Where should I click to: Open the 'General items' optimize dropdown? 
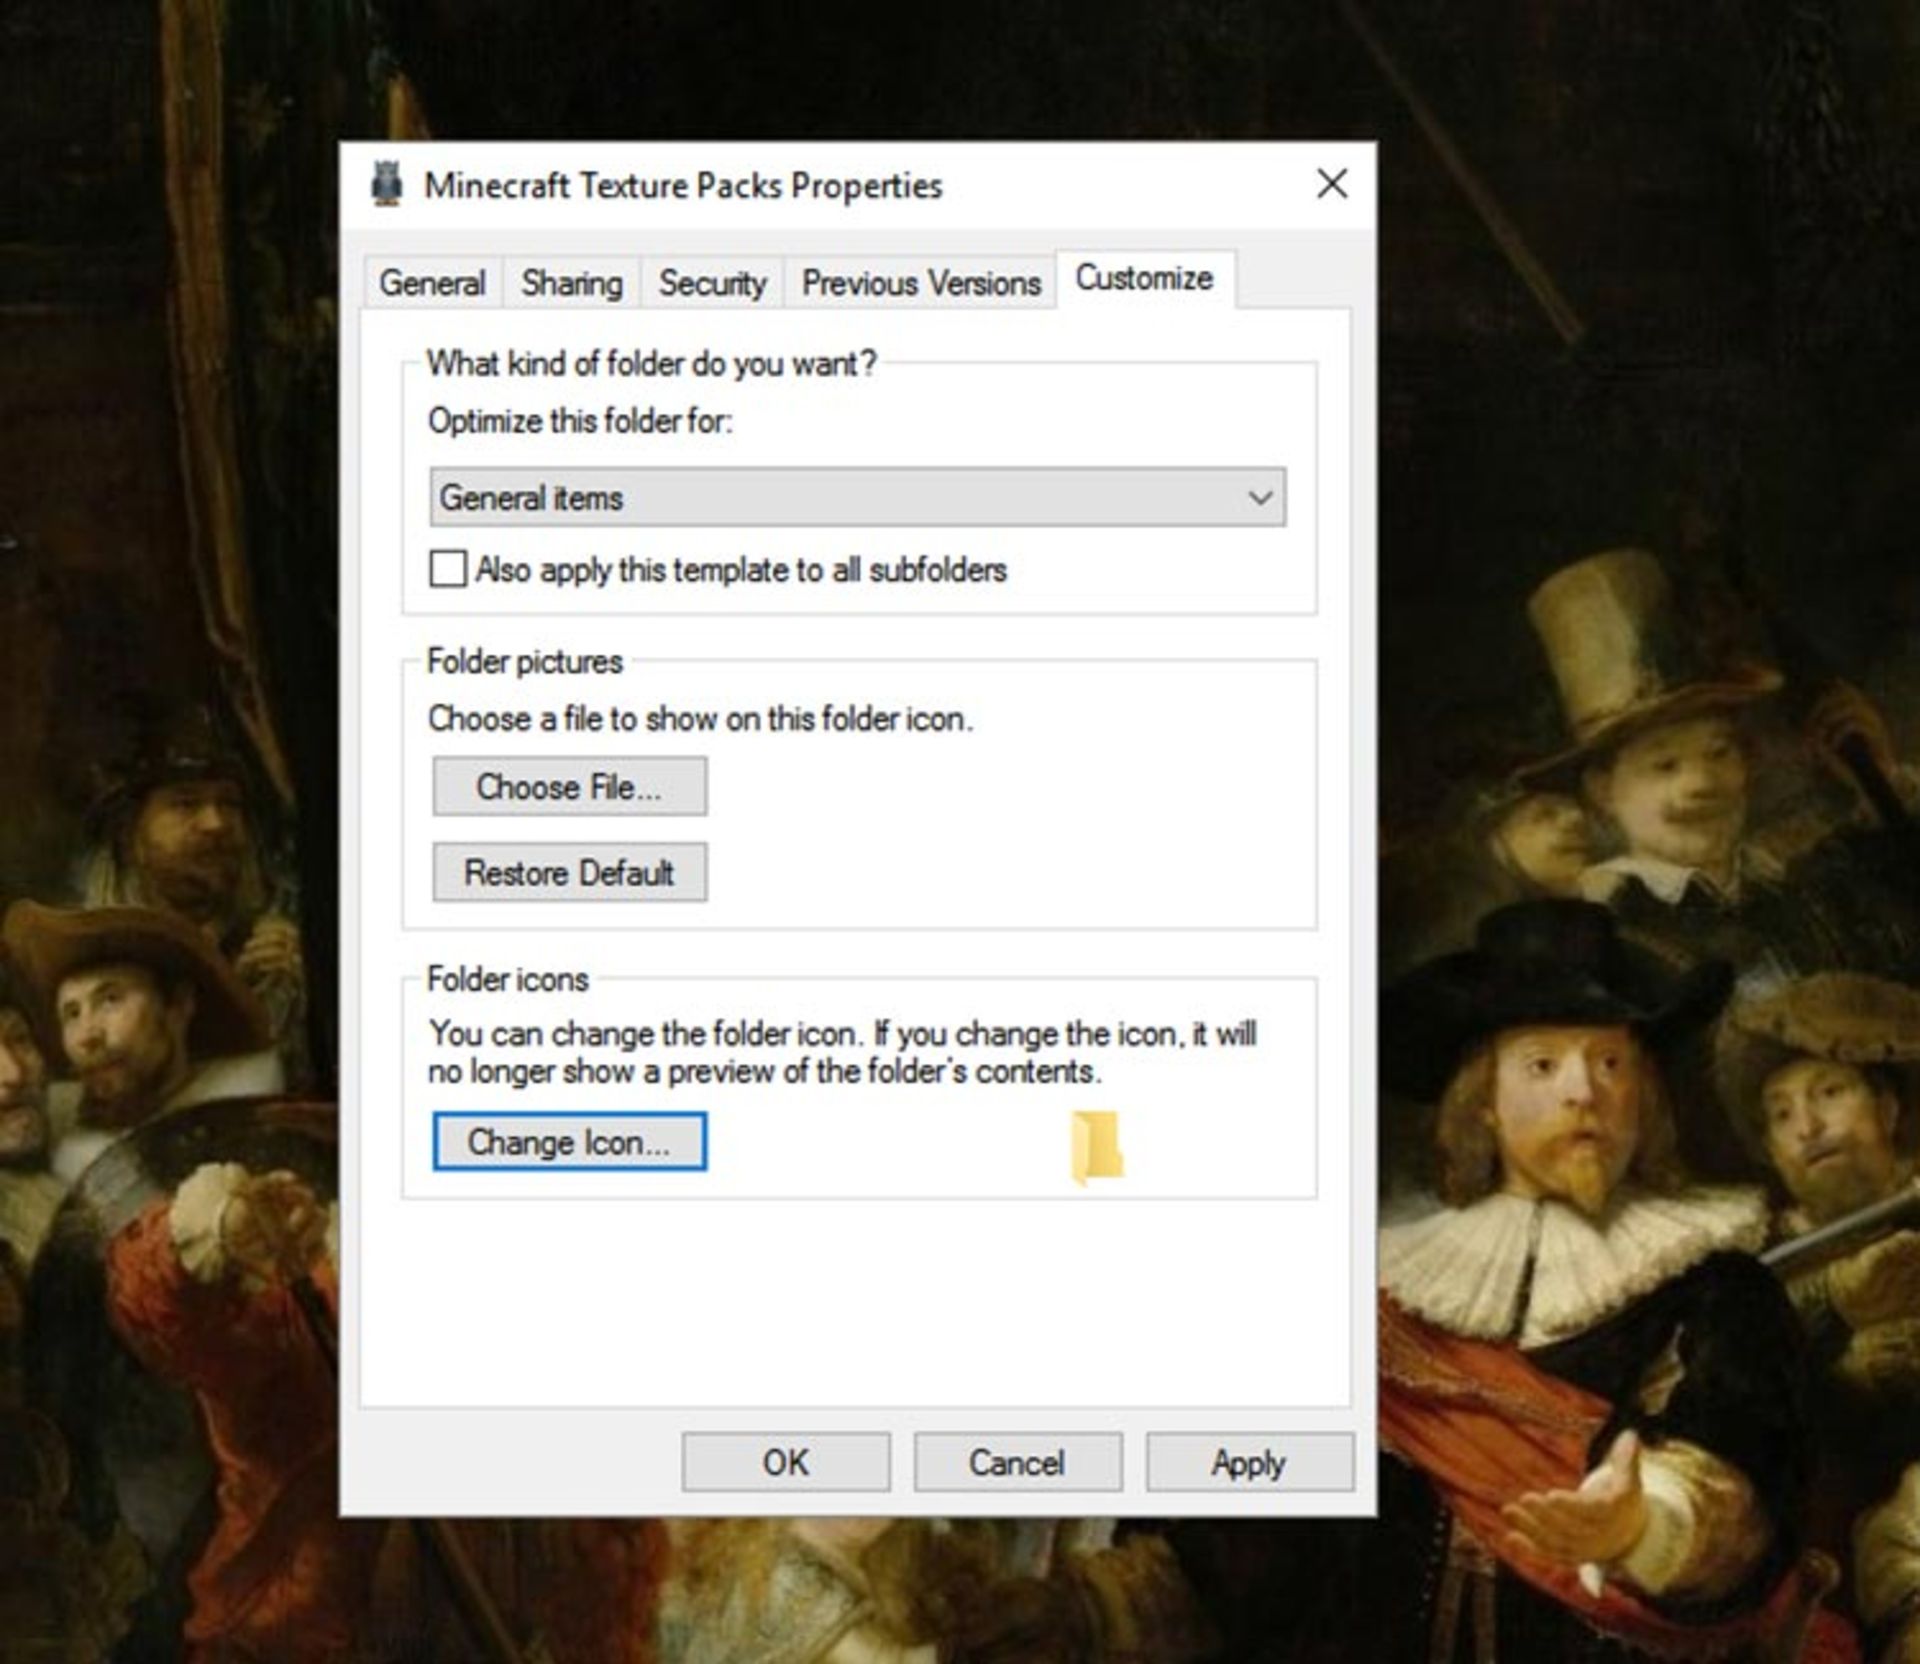pyautogui.click(x=858, y=497)
